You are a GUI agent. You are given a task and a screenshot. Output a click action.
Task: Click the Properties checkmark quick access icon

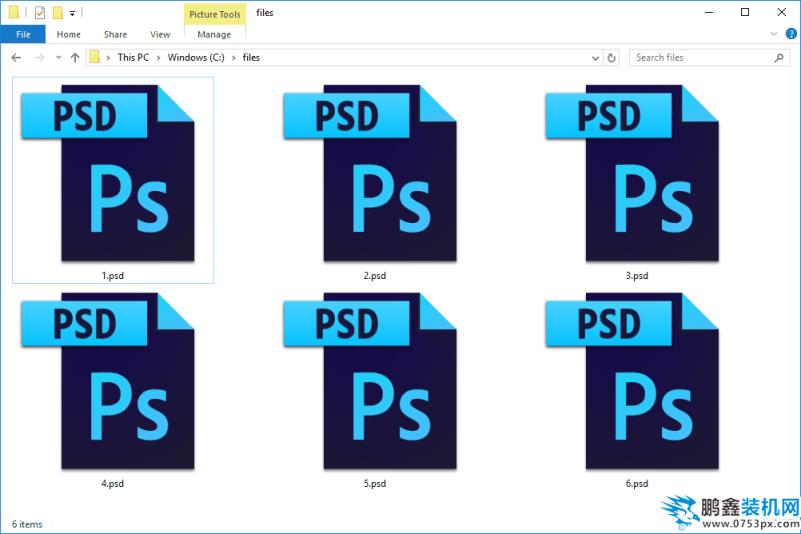pyautogui.click(x=40, y=12)
